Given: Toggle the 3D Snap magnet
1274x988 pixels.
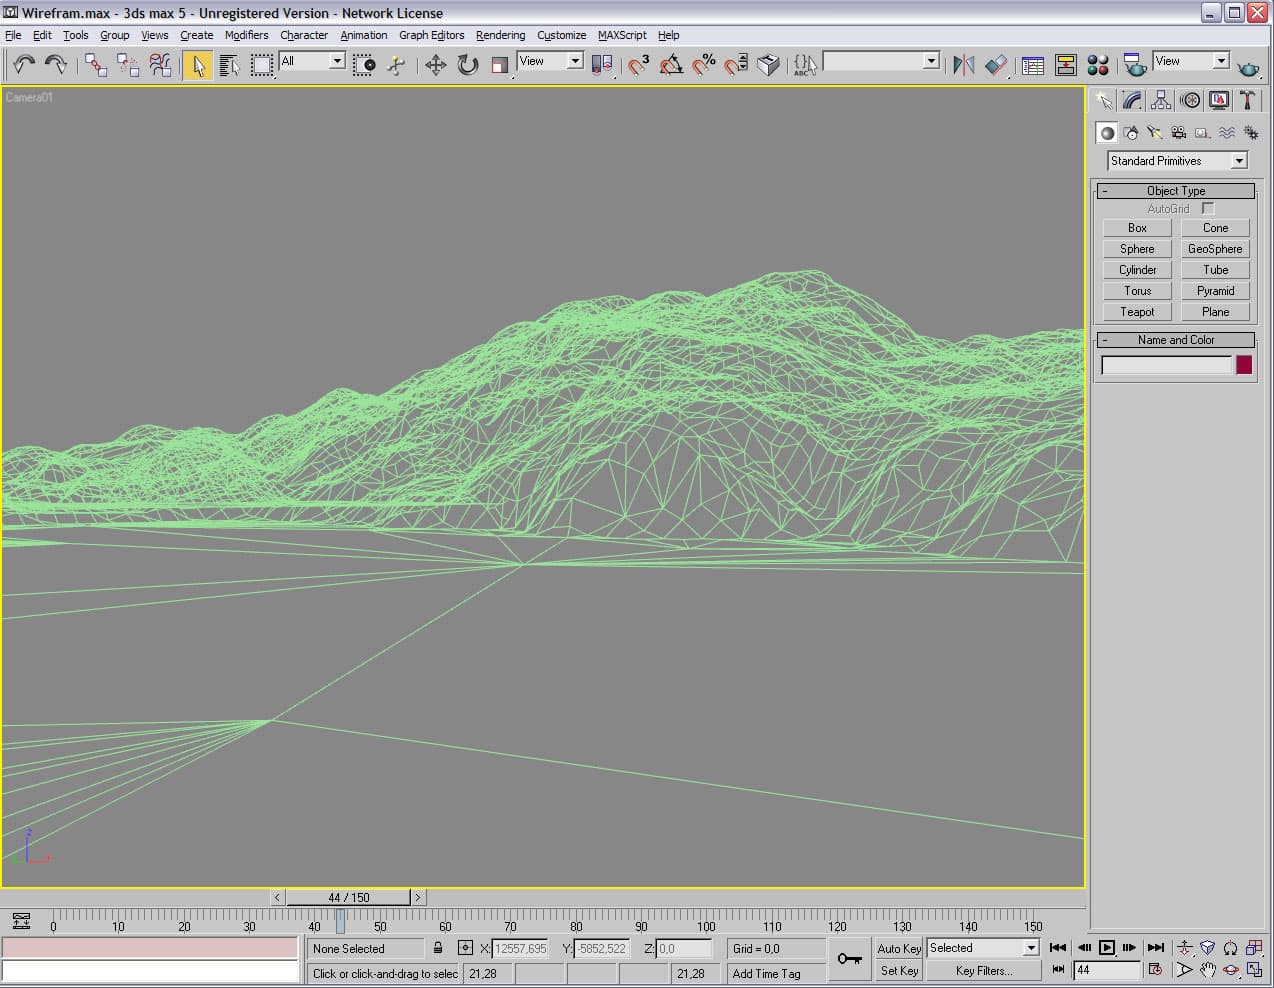Looking at the screenshot, I should (638, 65).
